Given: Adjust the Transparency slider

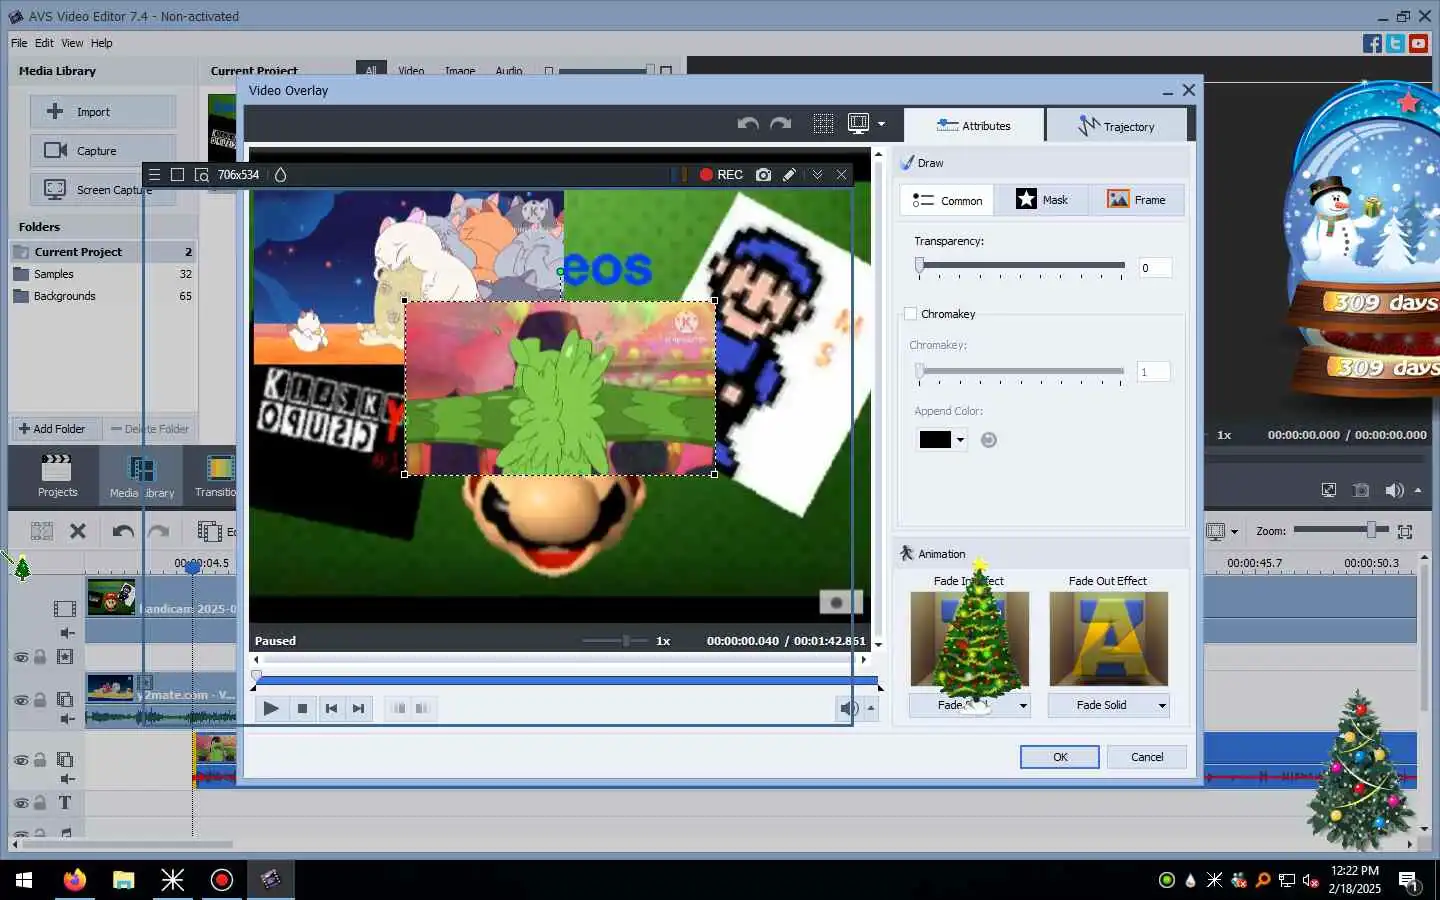Looking at the screenshot, I should pyautogui.click(x=1020, y=266).
